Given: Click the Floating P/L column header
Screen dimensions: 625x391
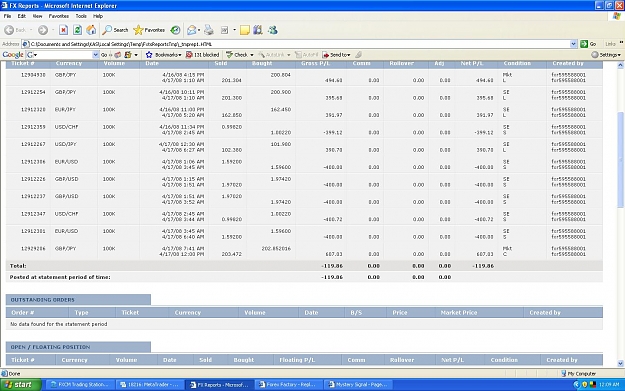Looking at the screenshot, I should (x=297, y=360).
